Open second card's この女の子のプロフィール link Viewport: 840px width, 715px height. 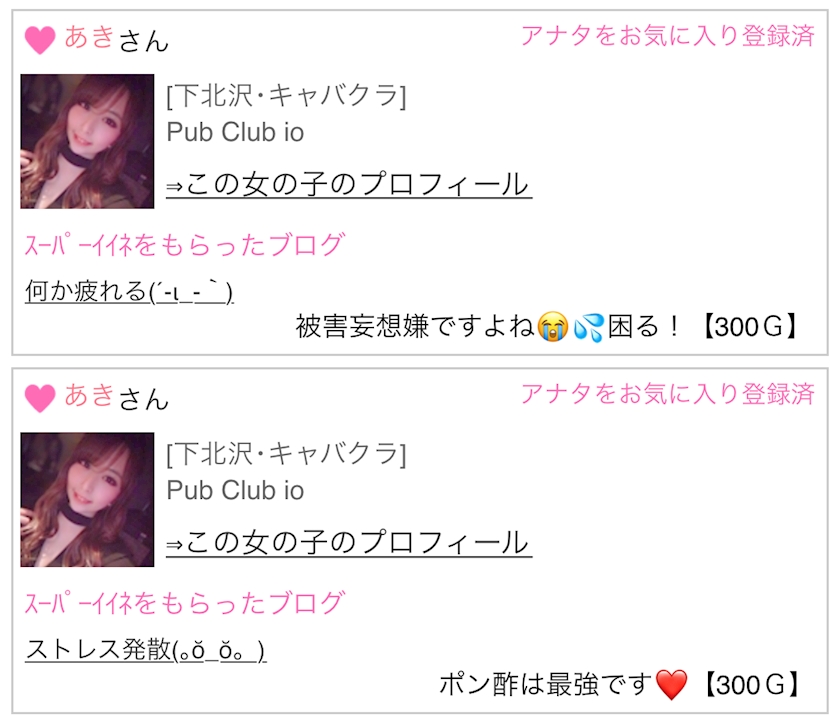[349, 543]
